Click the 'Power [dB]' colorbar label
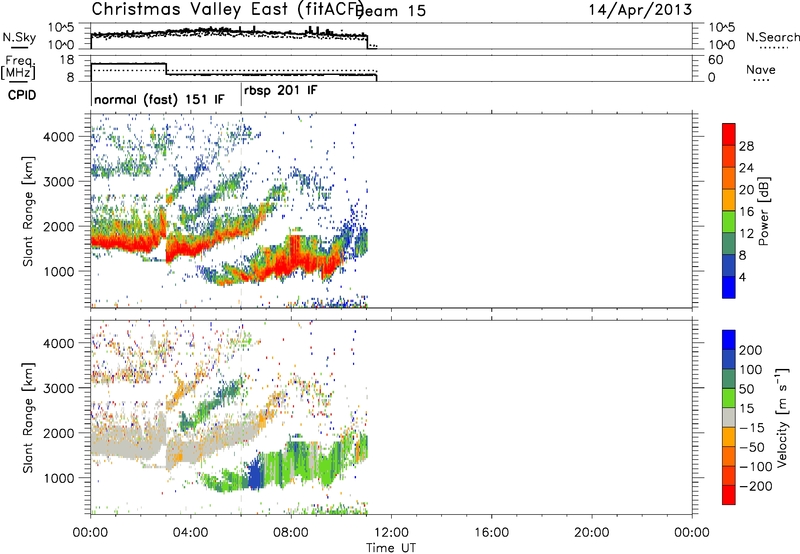The width and height of the screenshot is (800, 554). click(763, 211)
